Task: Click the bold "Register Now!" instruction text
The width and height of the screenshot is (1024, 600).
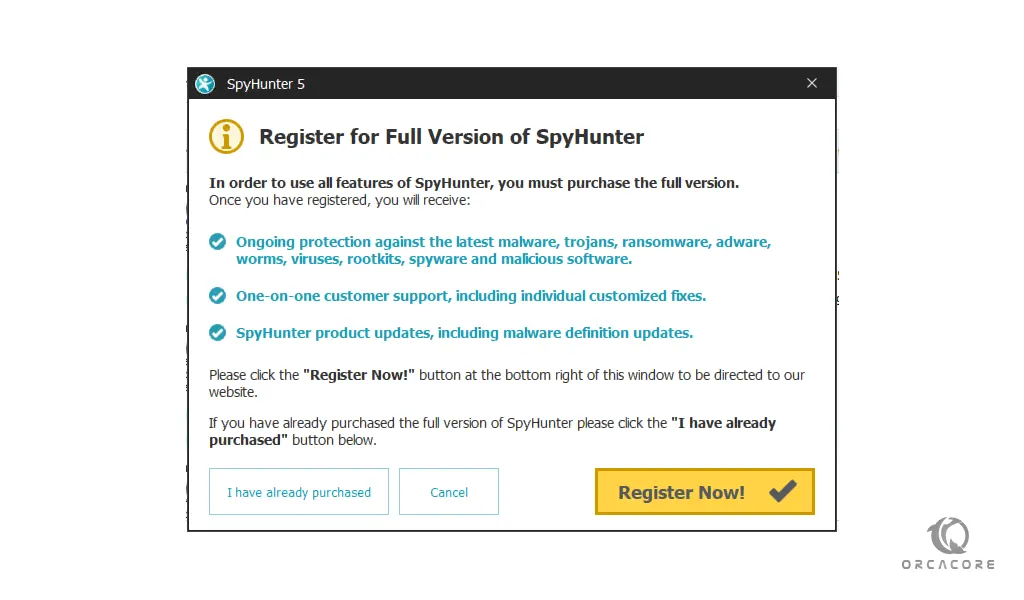Action: (x=359, y=375)
